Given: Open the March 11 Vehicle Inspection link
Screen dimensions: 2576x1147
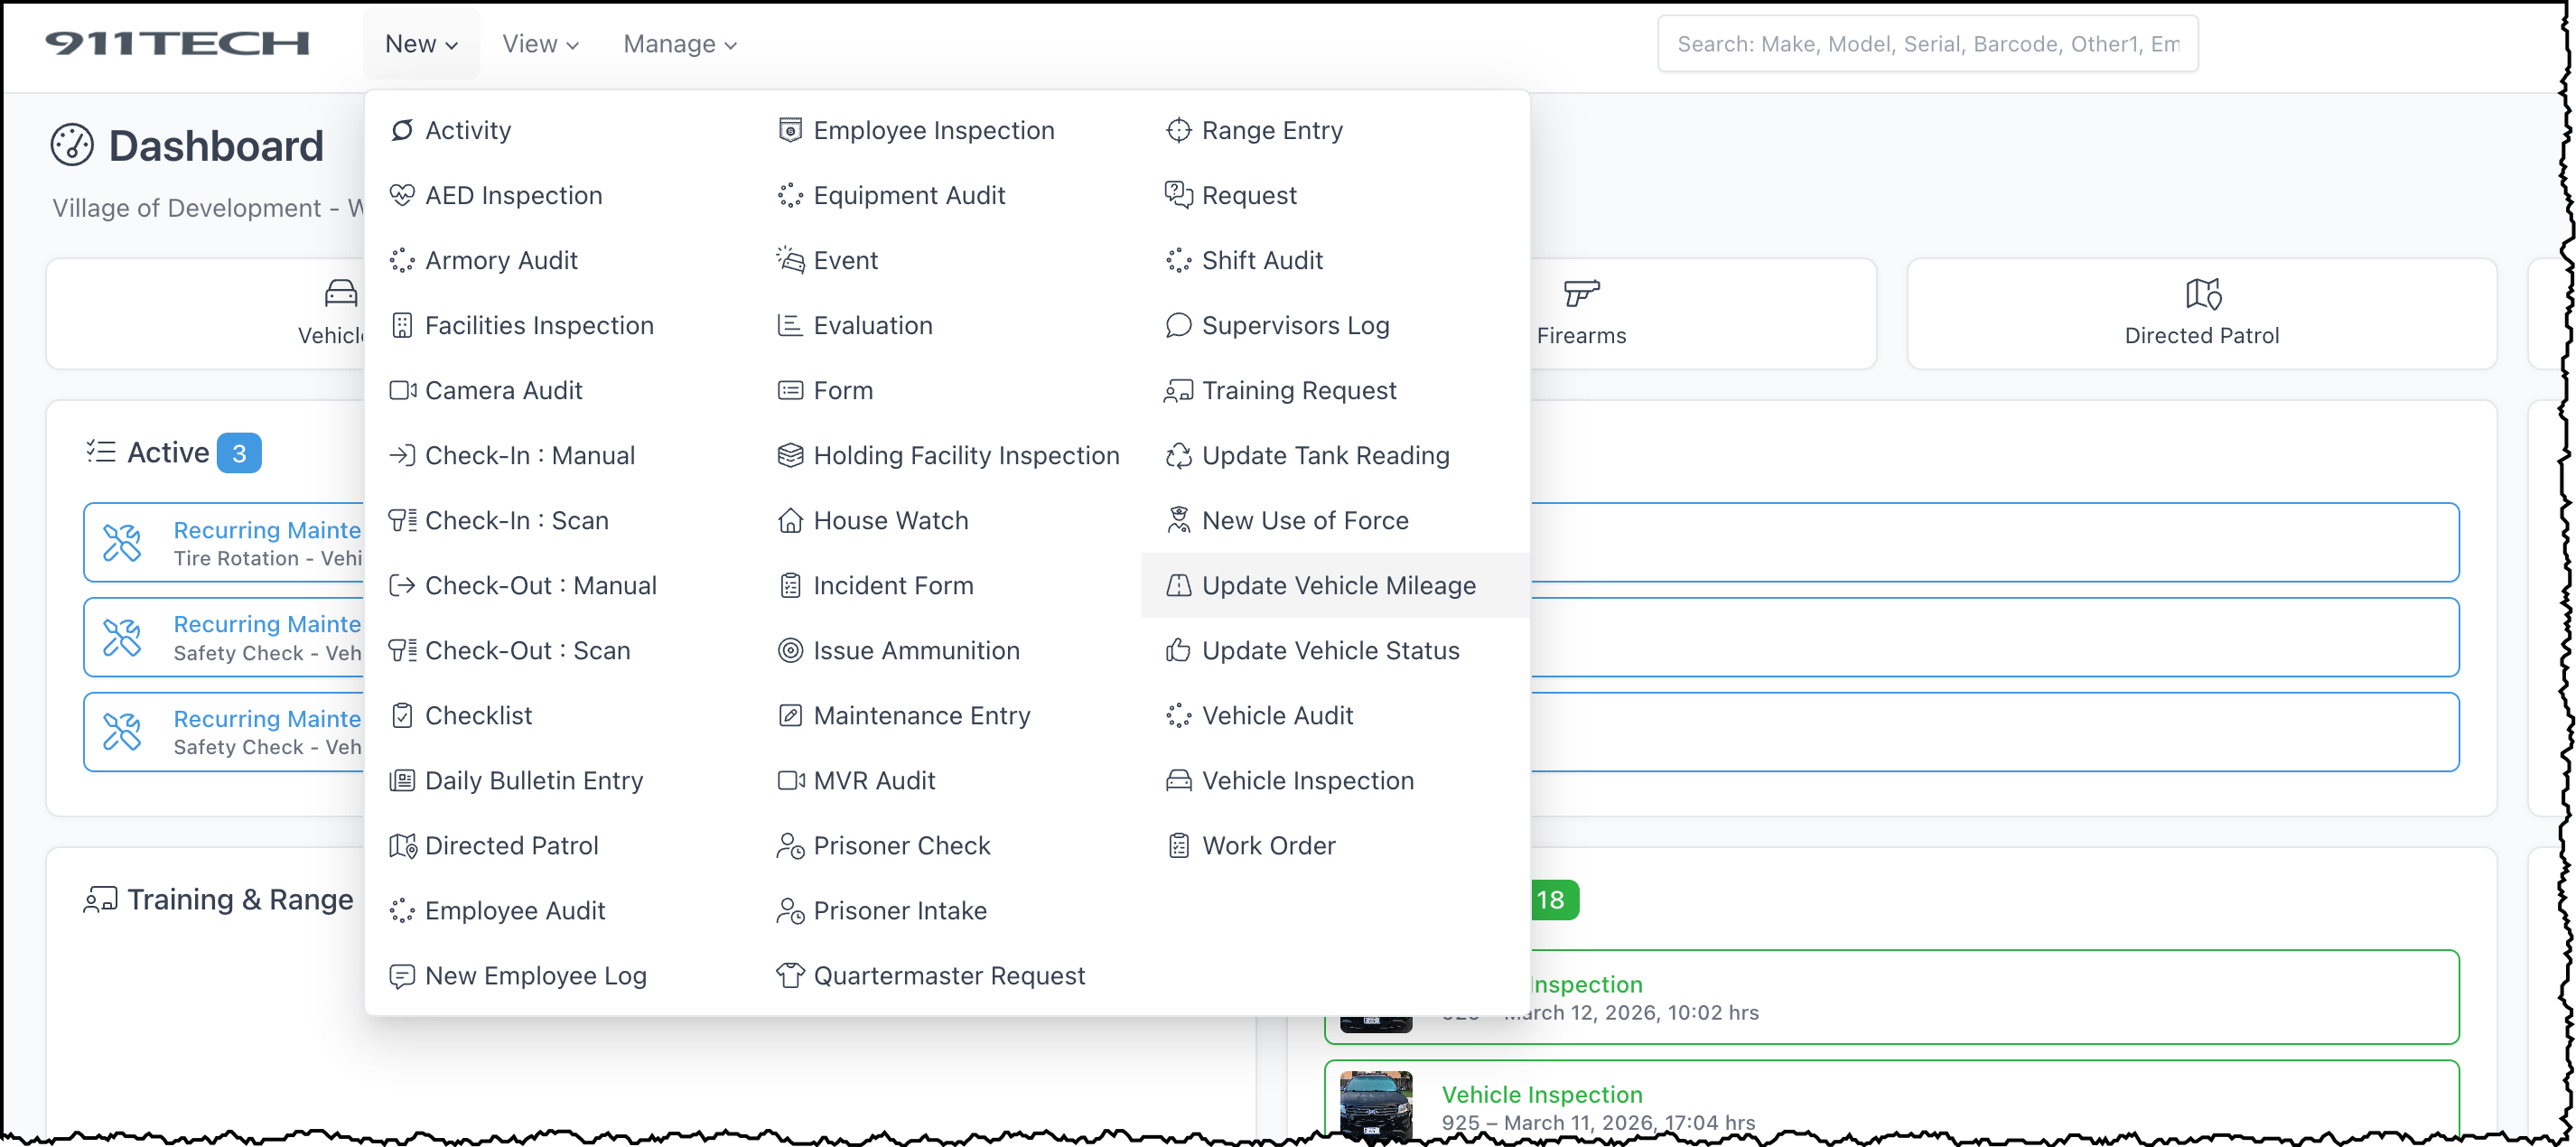Looking at the screenshot, I should tap(1541, 1094).
